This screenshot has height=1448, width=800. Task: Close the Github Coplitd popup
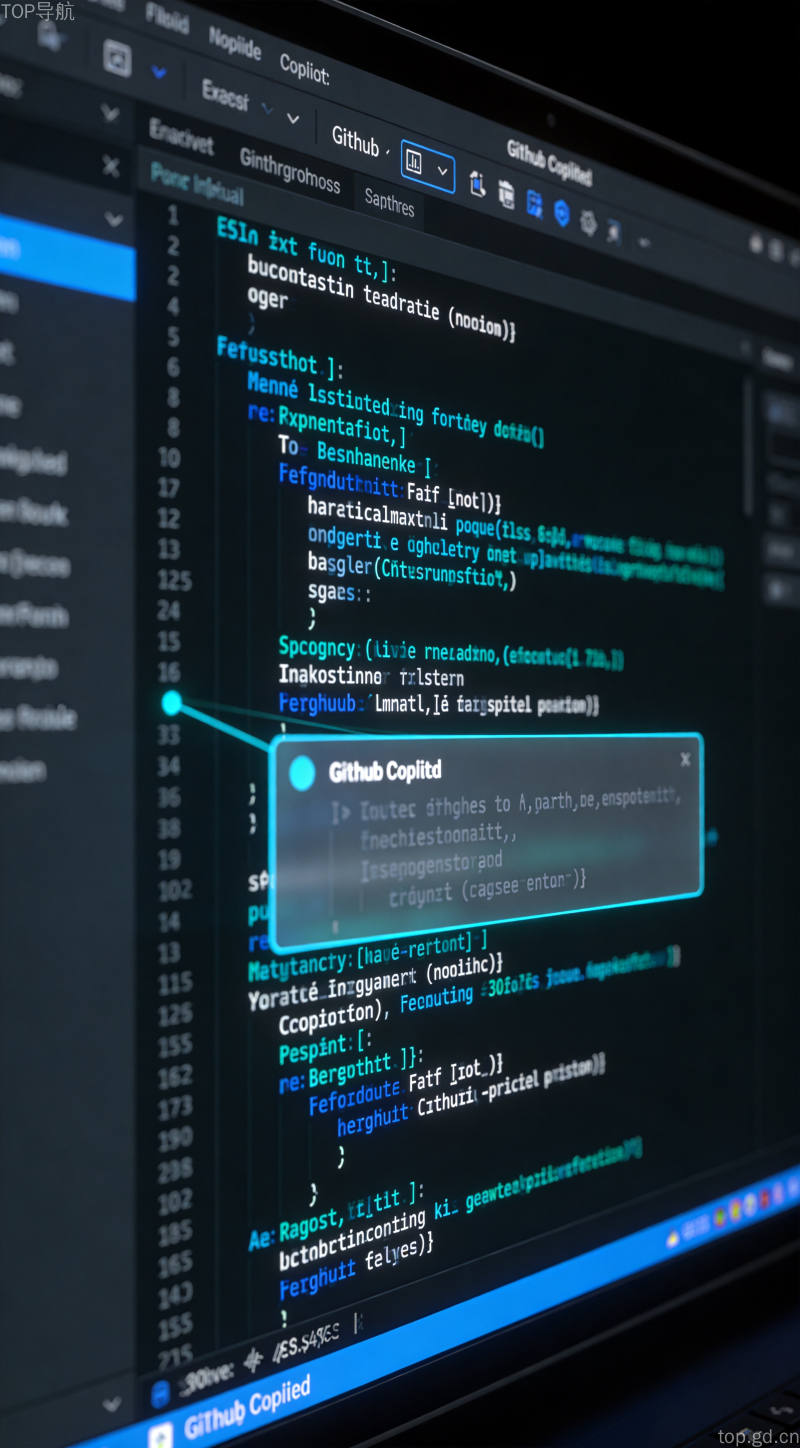pos(685,760)
